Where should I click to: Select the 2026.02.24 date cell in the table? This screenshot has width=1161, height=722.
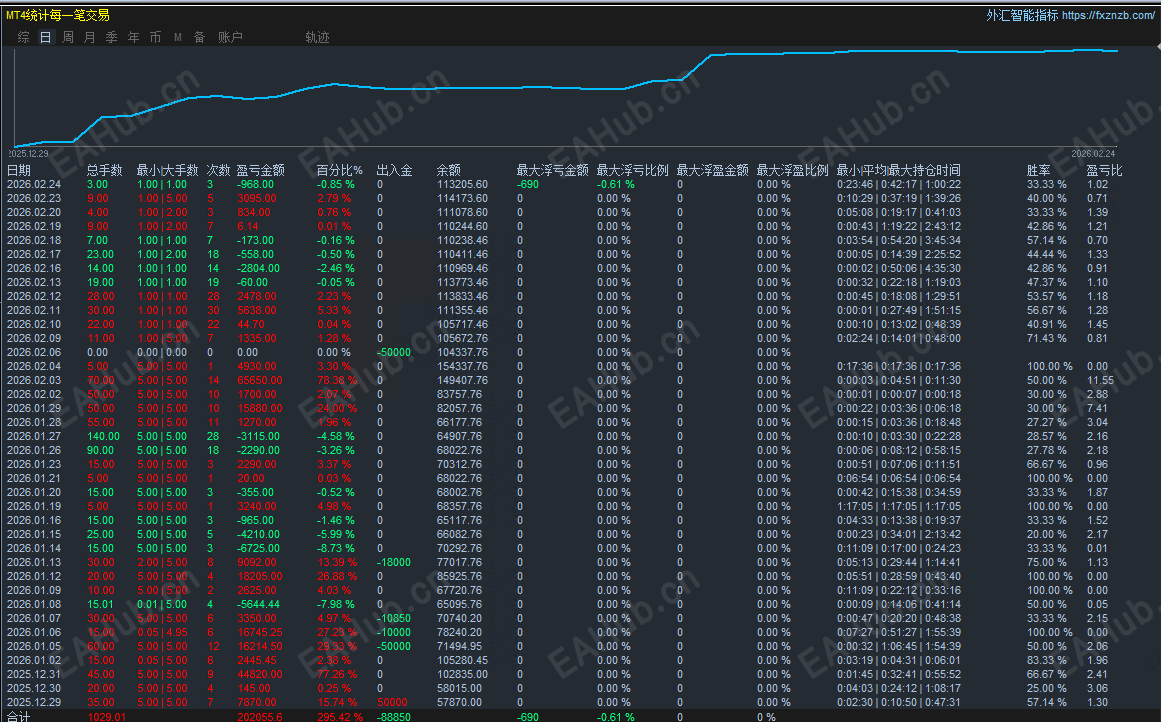[x=34, y=184]
